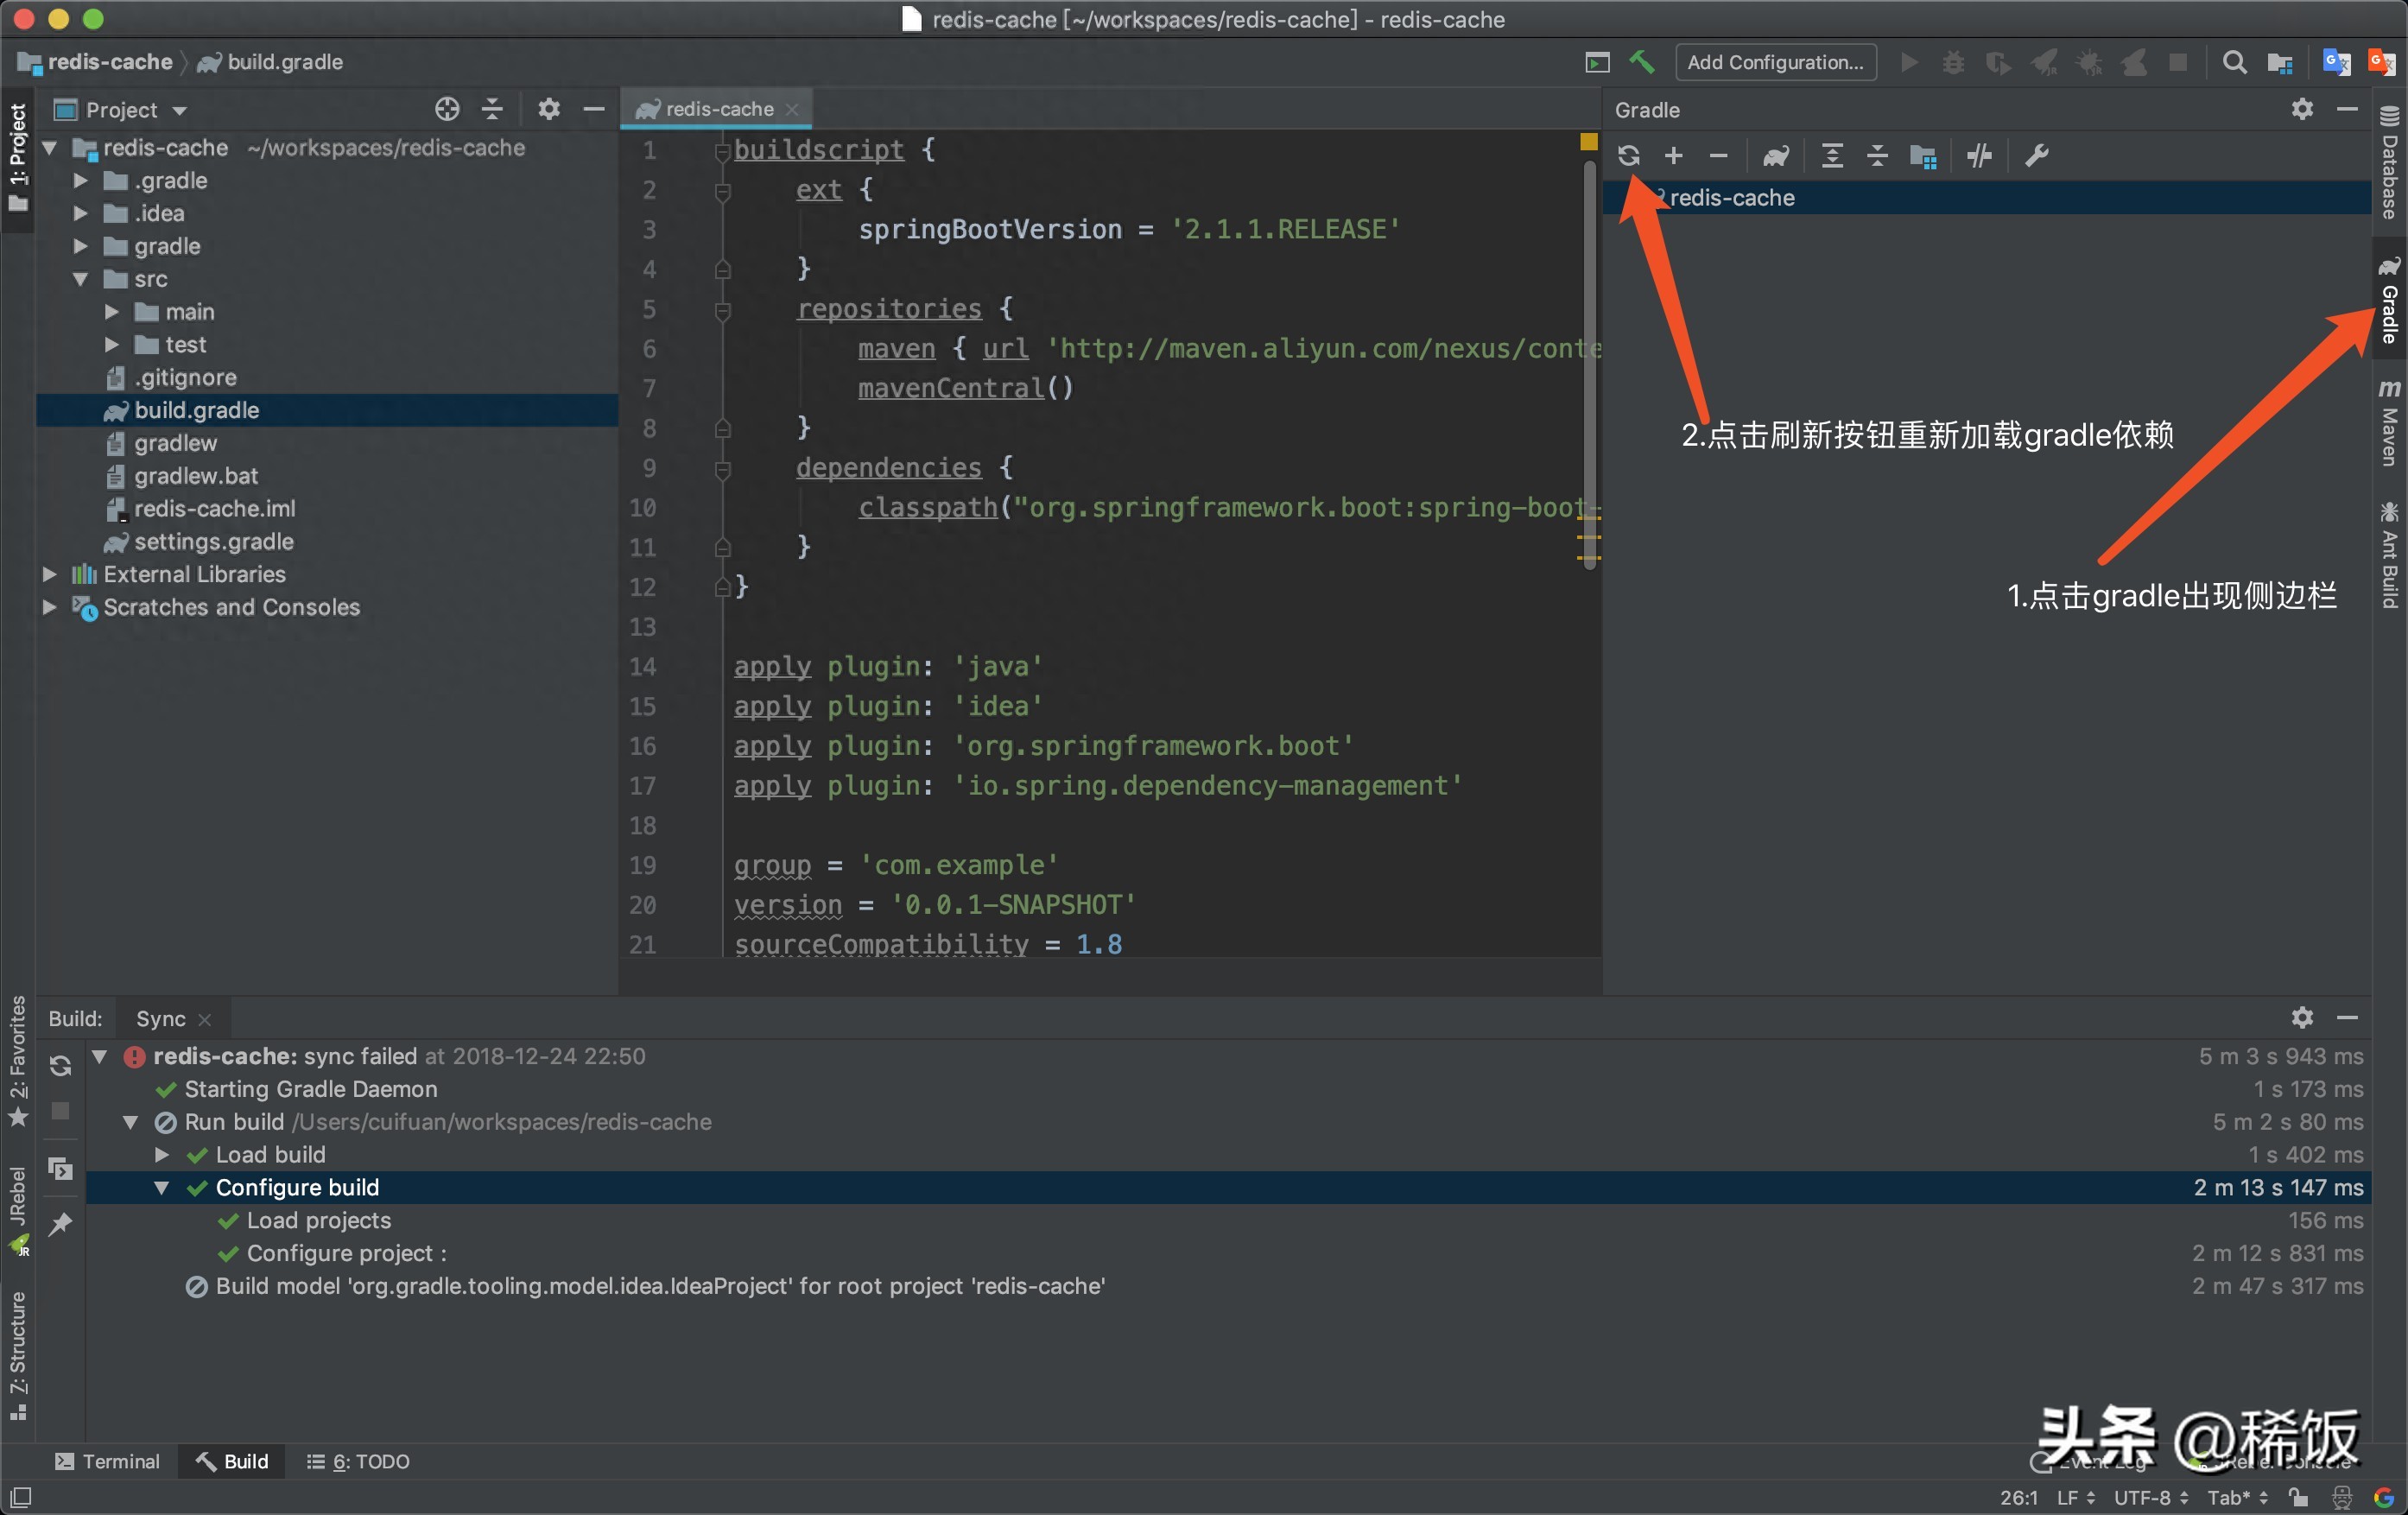This screenshot has height=1515, width=2408.
Task: Change UTF-8 encoding in status bar
Action: 2150,1497
